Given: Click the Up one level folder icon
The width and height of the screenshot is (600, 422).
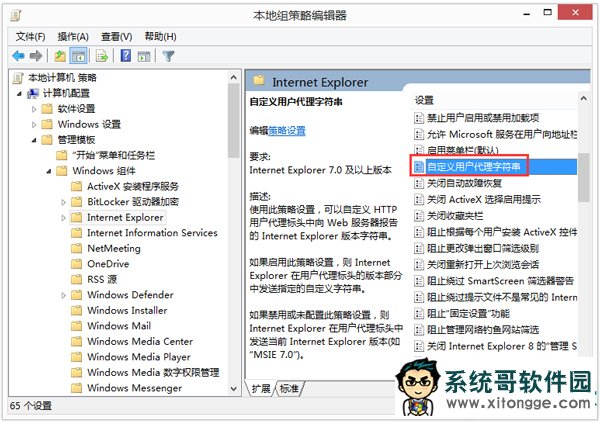Looking at the screenshot, I should click(61, 56).
